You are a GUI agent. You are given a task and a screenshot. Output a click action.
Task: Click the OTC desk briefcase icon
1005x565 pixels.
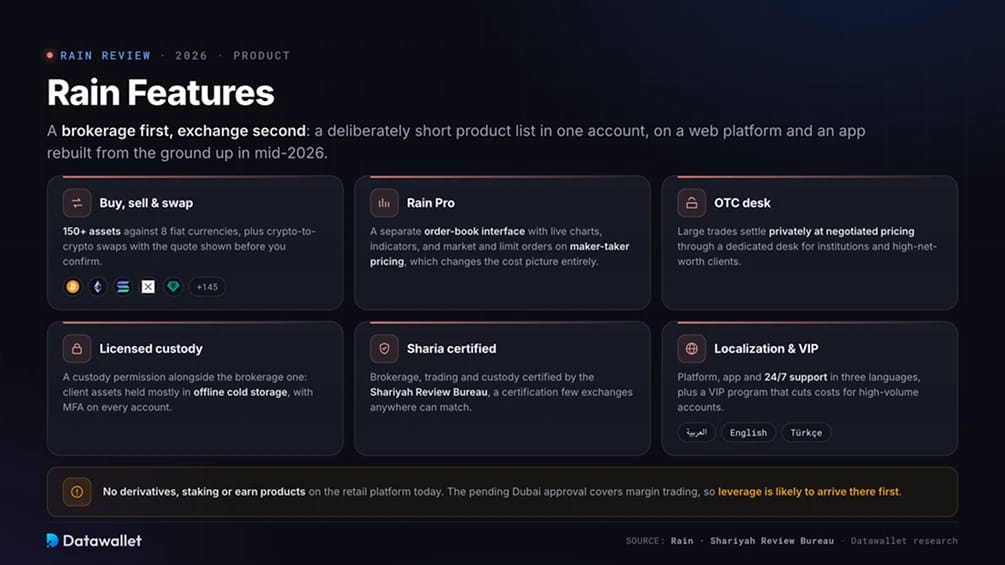coord(692,203)
